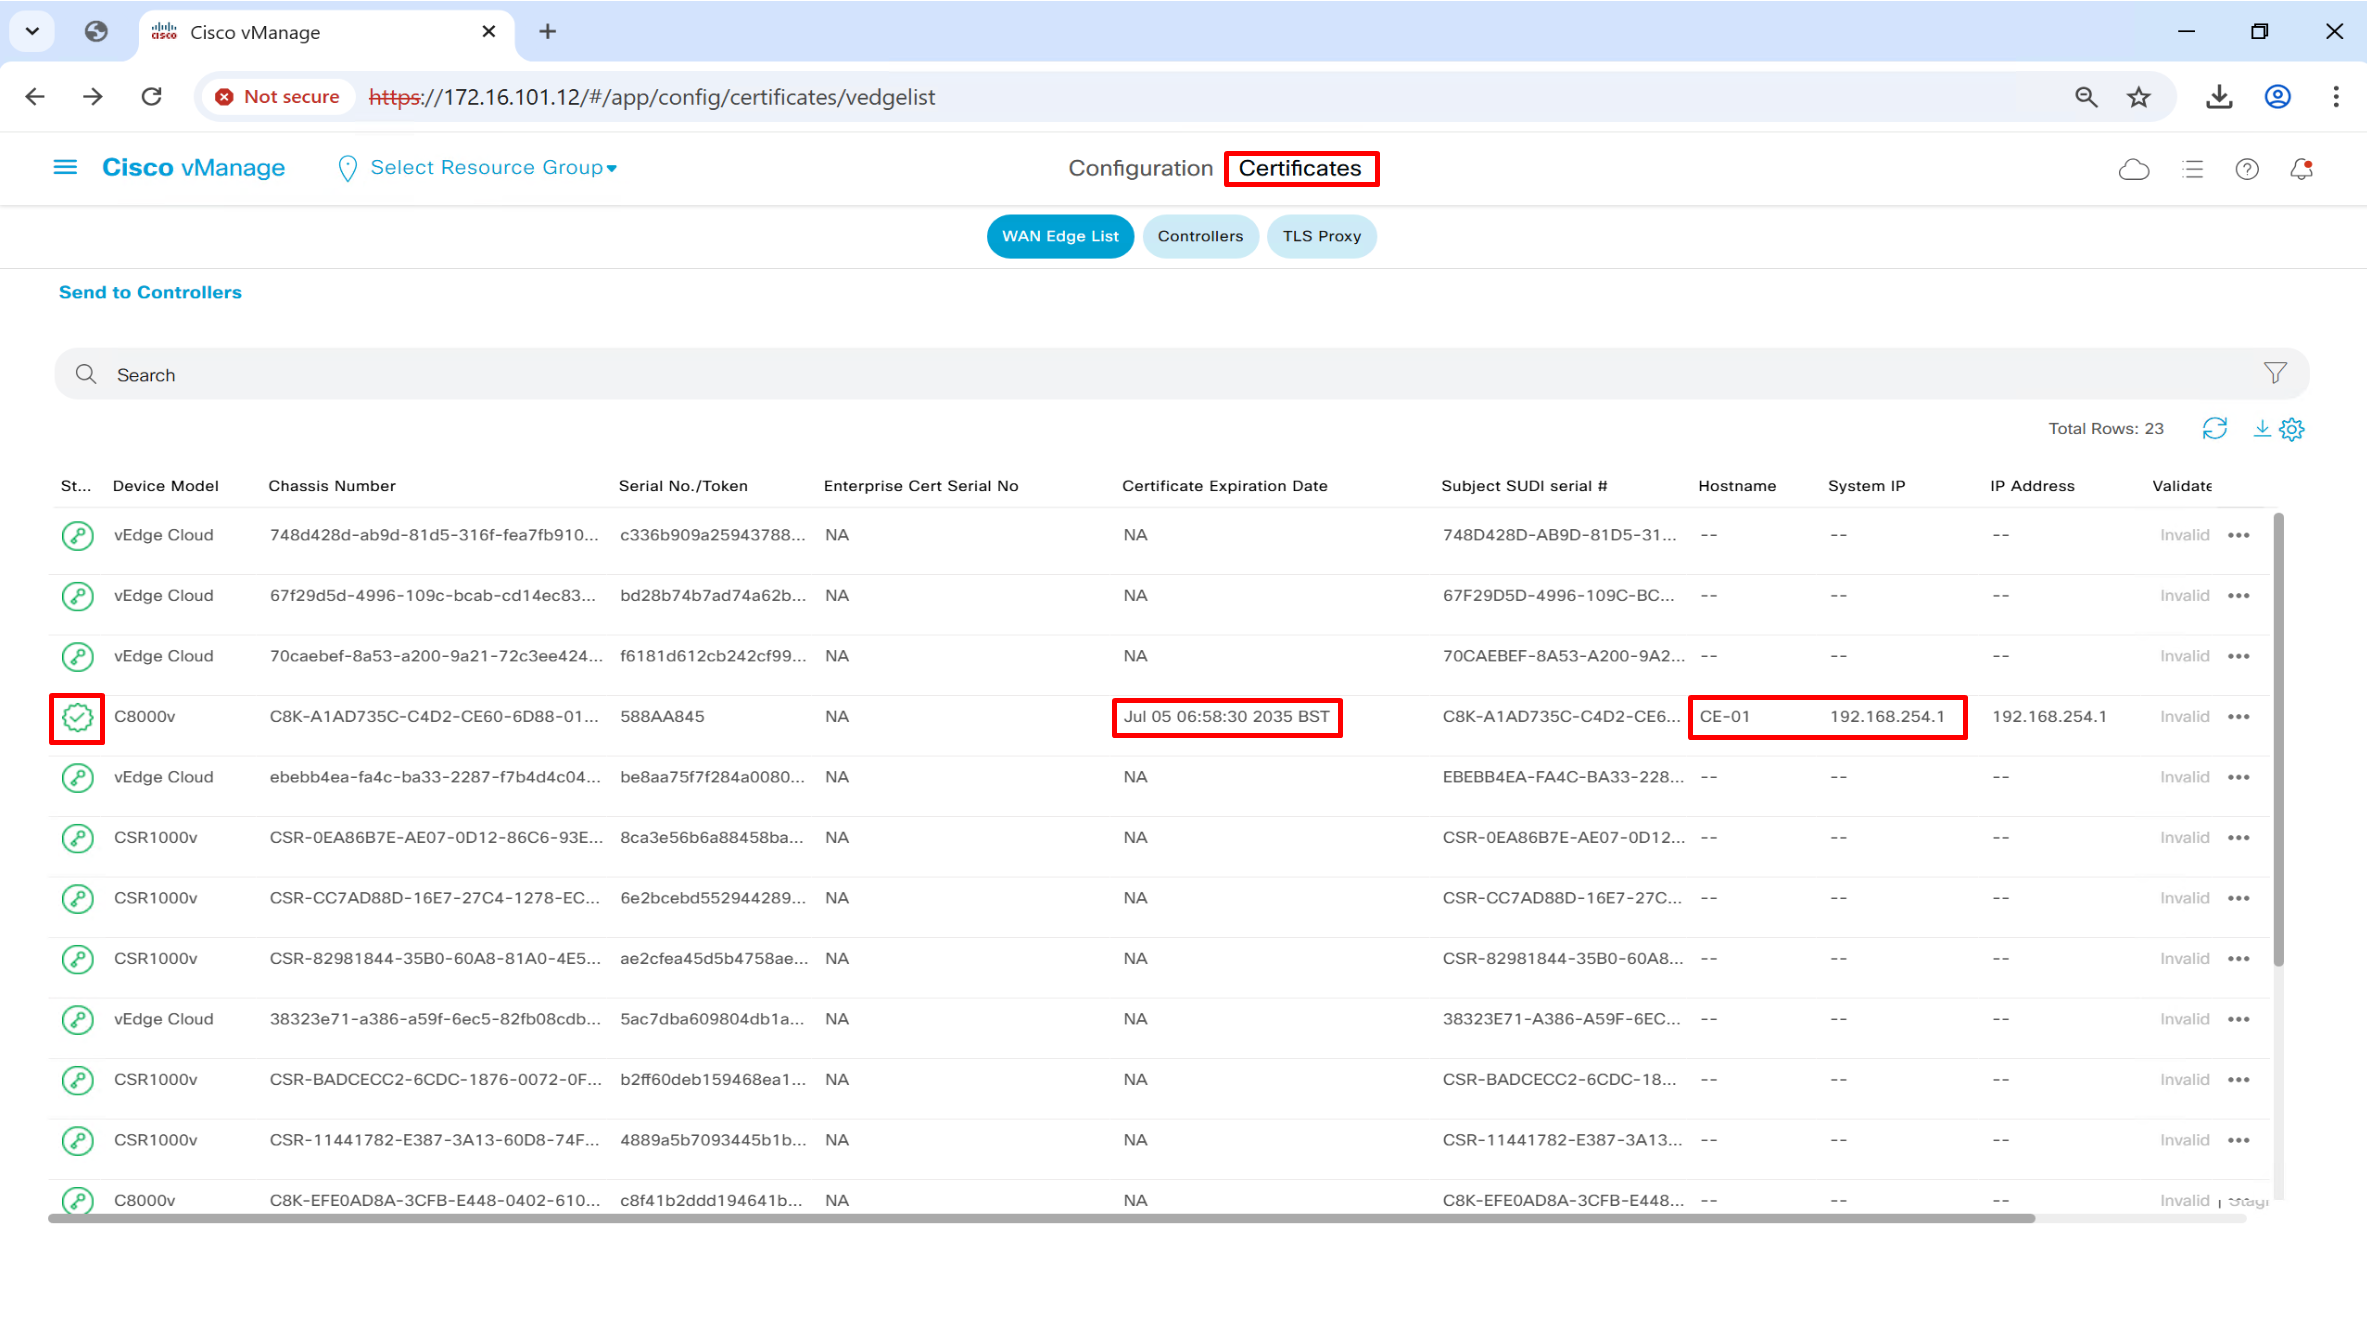Viewport: 2367px width, 1319px height.
Task: Click the search filter funnel icon
Action: 2275,373
